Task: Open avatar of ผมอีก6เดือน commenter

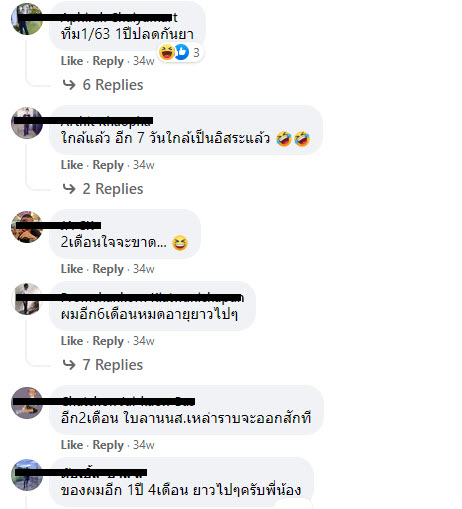Action: pyautogui.click(x=27, y=299)
